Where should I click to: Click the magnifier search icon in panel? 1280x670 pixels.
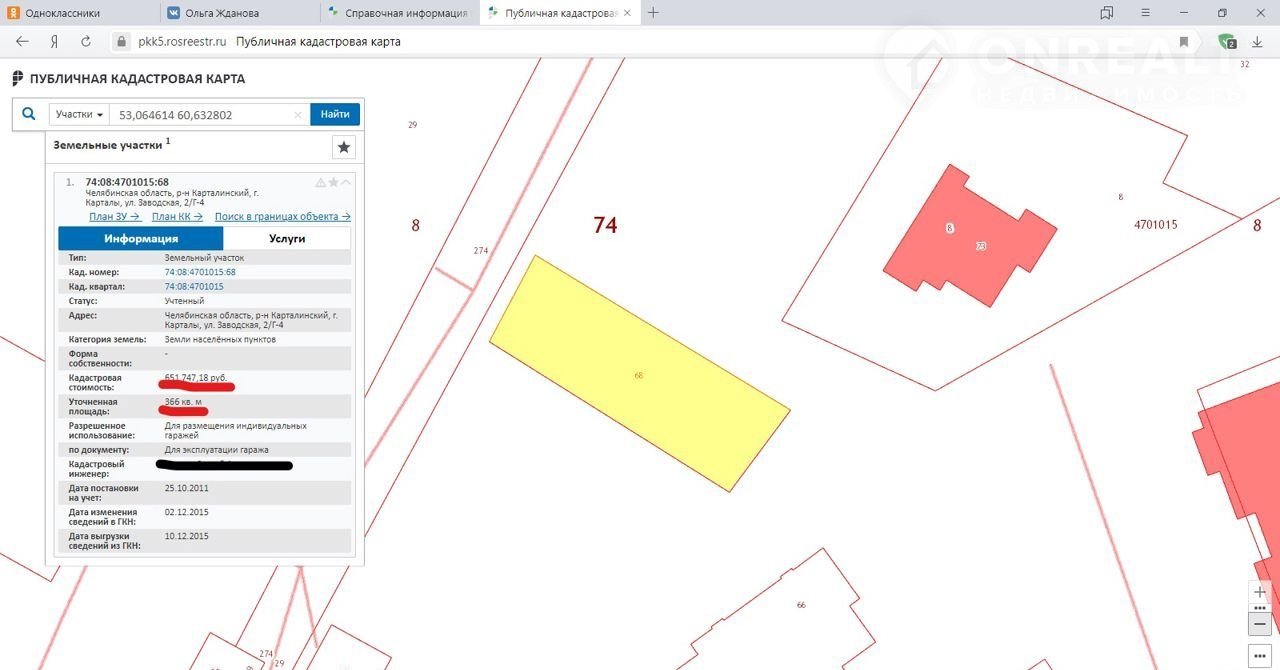(29, 115)
